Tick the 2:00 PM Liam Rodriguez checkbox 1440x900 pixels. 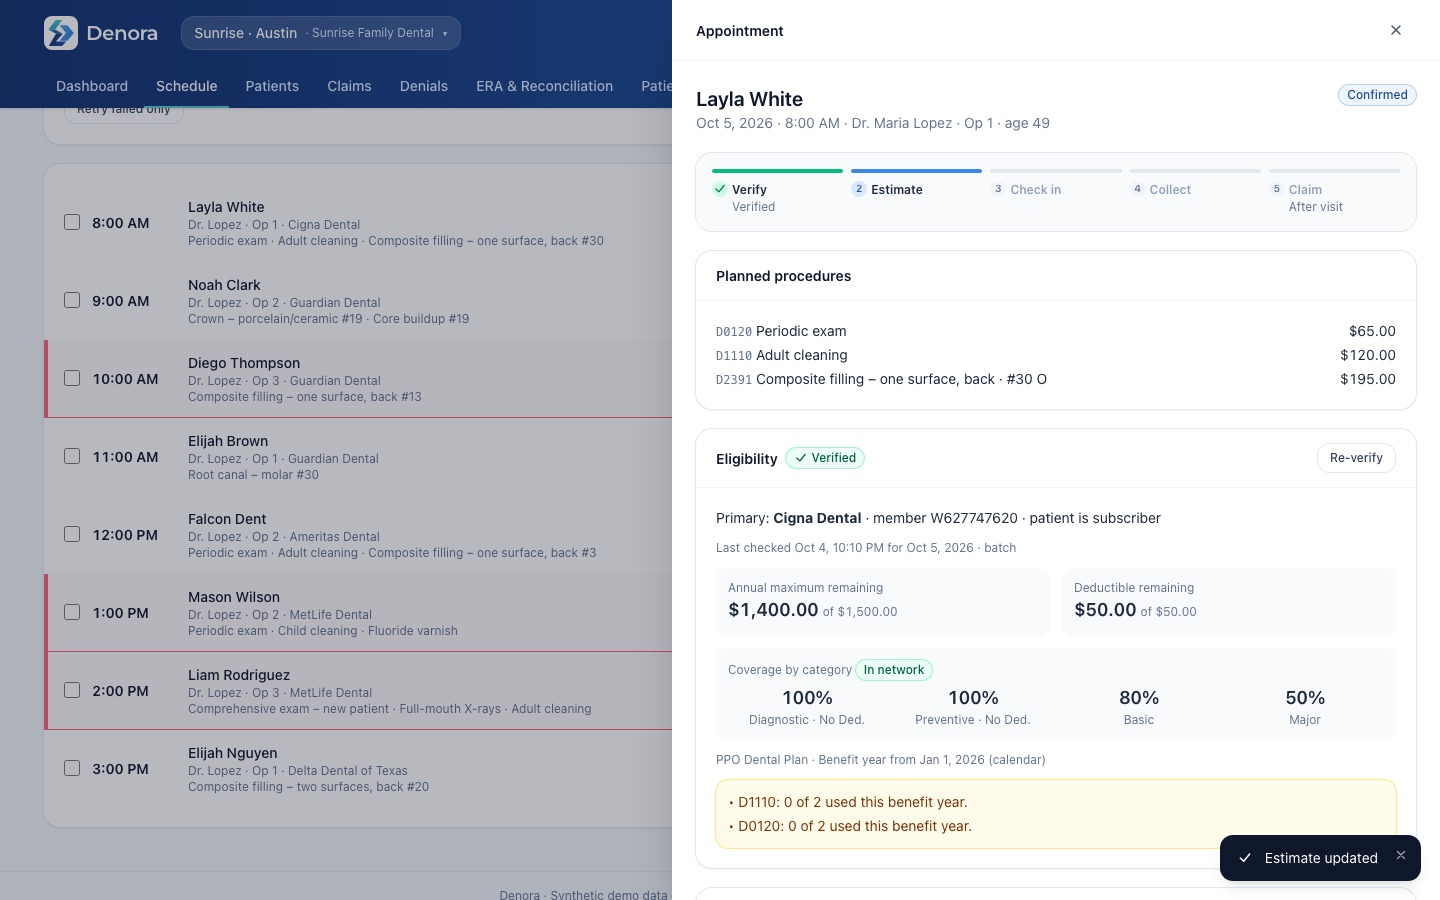coord(72,690)
